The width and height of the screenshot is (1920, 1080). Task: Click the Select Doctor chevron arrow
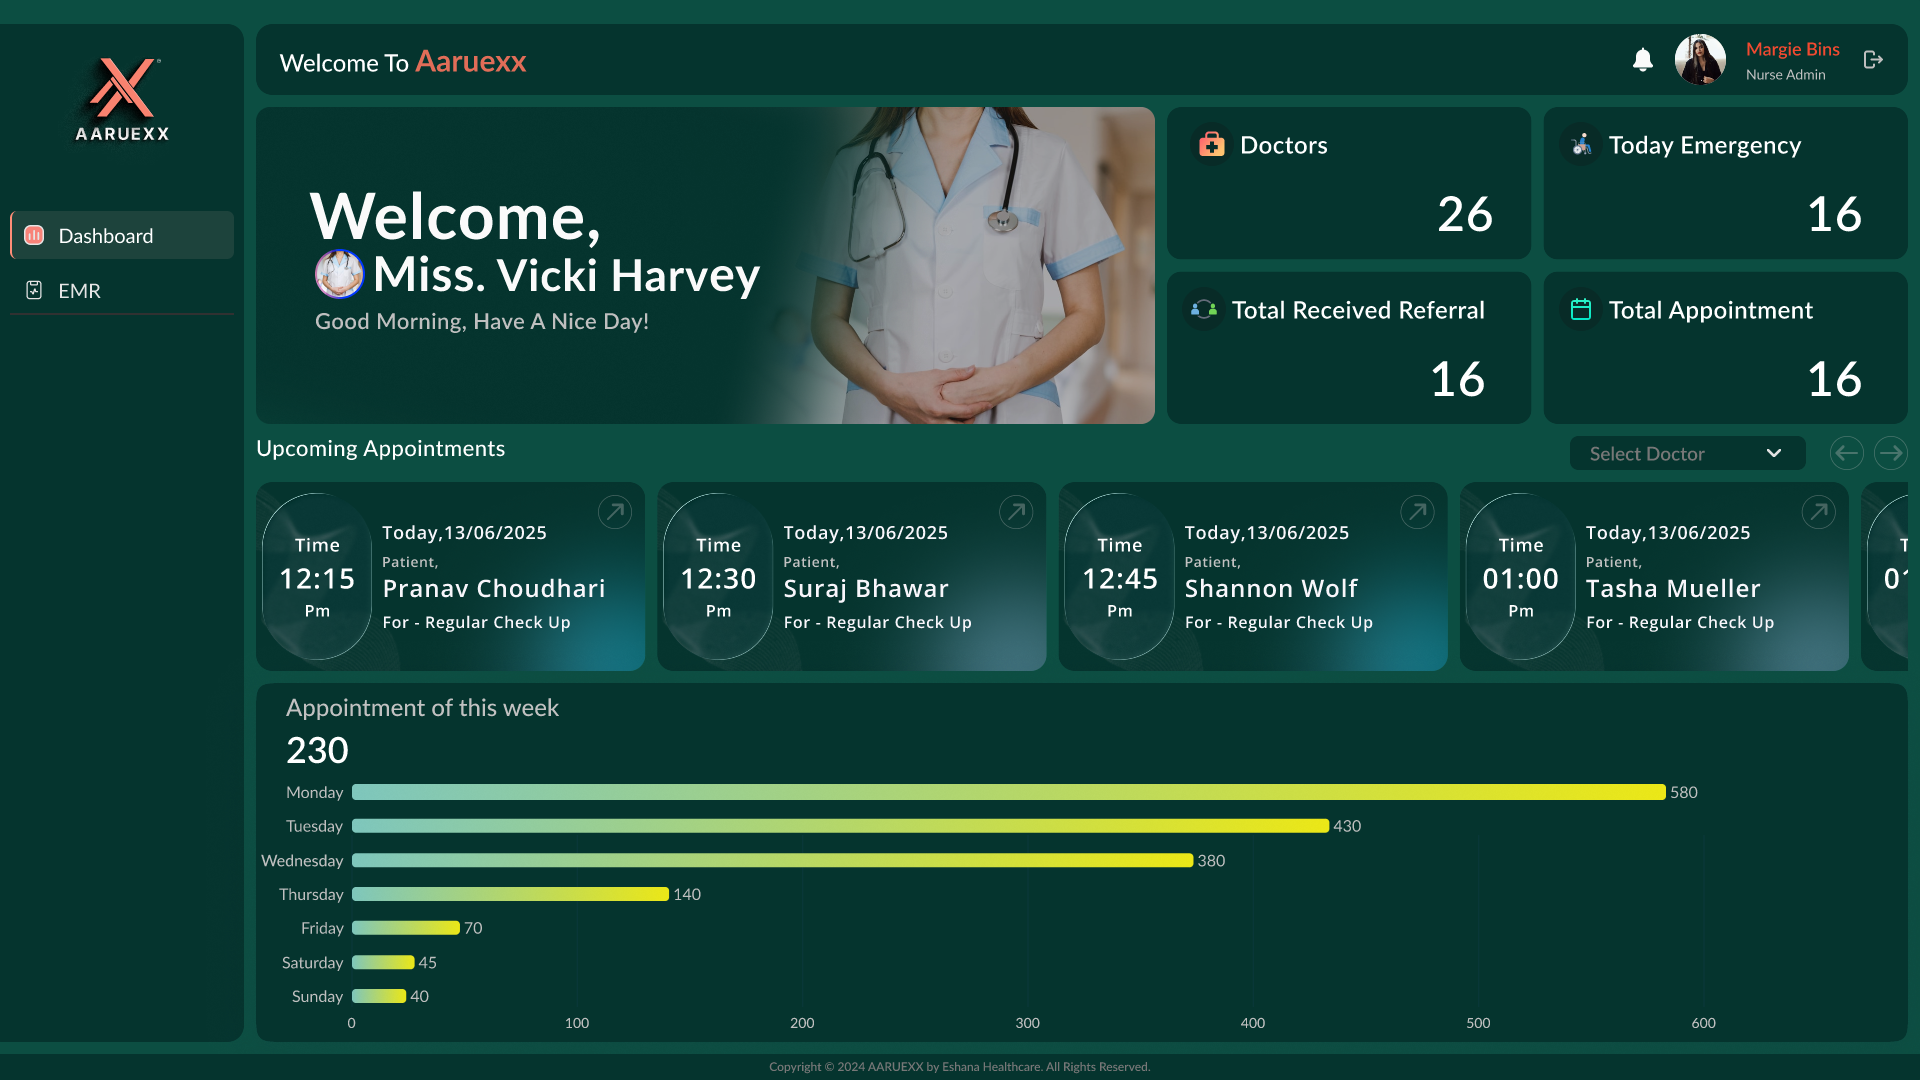tap(1774, 453)
